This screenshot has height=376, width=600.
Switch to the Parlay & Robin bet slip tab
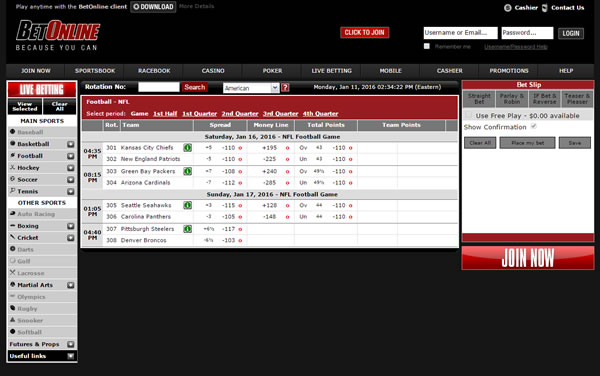pos(512,99)
